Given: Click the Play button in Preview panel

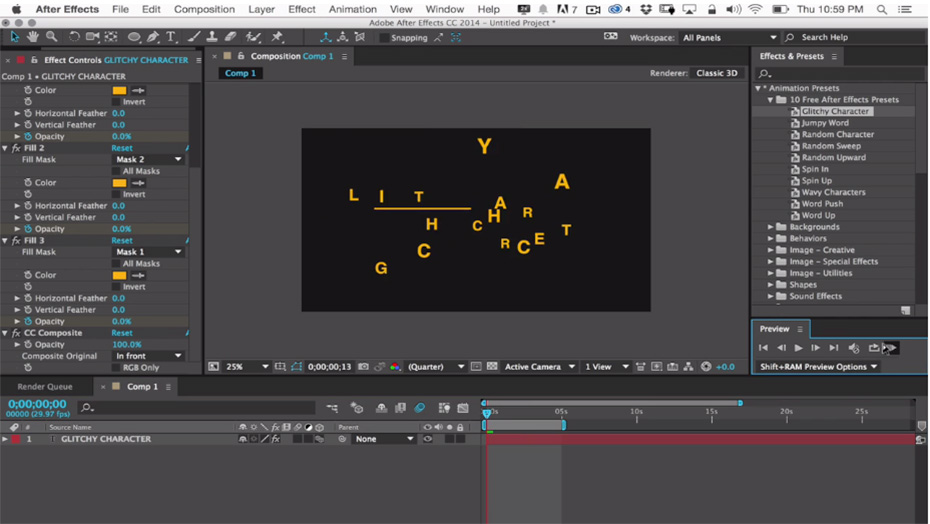Looking at the screenshot, I should pos(798,348).
